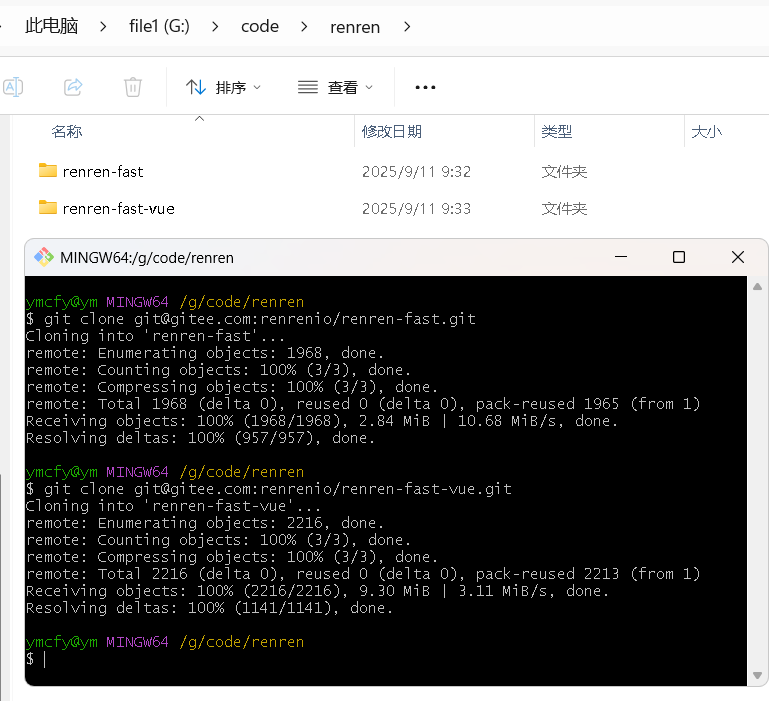Click the Share icon in Explorer toolbar
Image resolution: width=769 pixels, height=701 pixels.
73,87
